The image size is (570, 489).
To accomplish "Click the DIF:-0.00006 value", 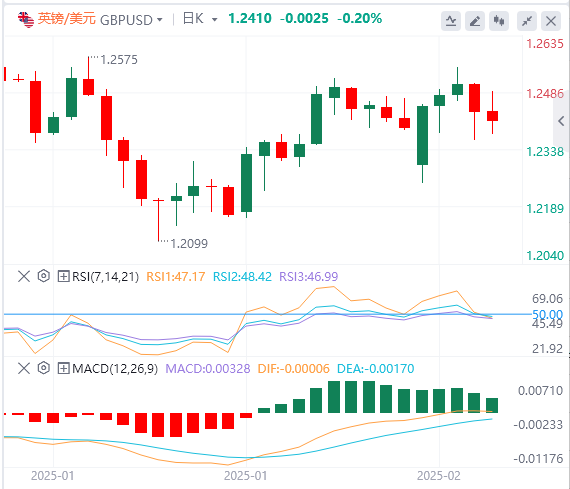I will [294, 369].
